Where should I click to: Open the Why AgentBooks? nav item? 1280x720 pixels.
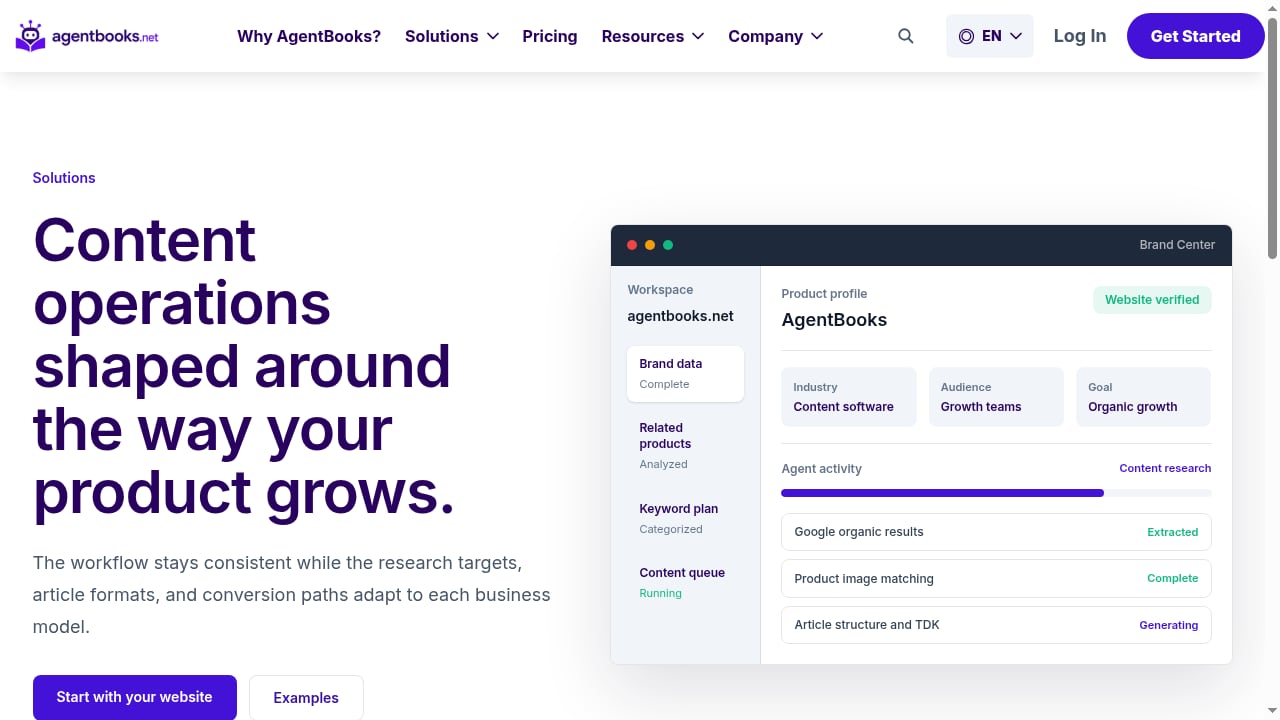coord(309,36)
